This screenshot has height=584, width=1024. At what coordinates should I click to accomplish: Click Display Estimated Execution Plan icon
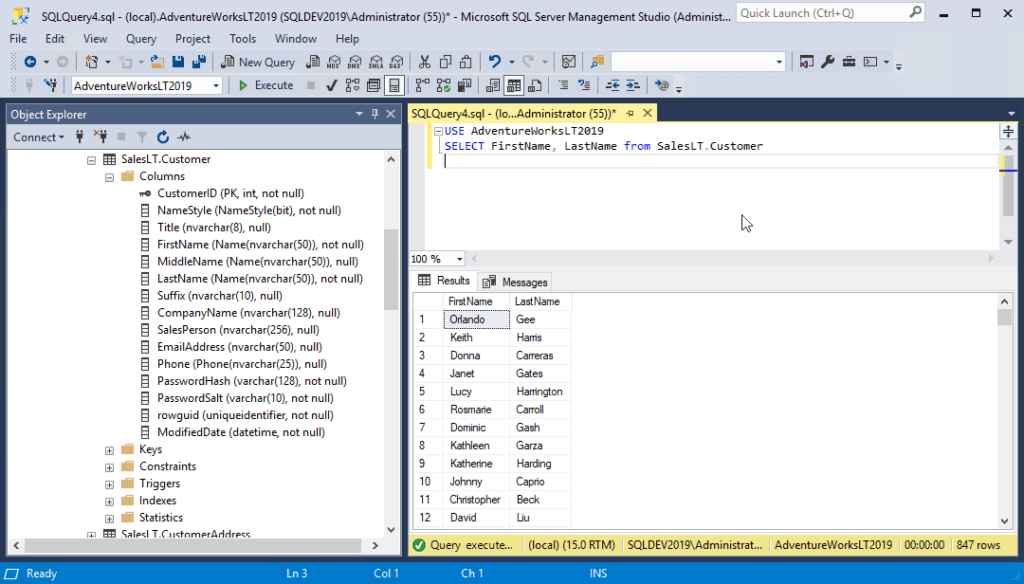pos(353,86)
